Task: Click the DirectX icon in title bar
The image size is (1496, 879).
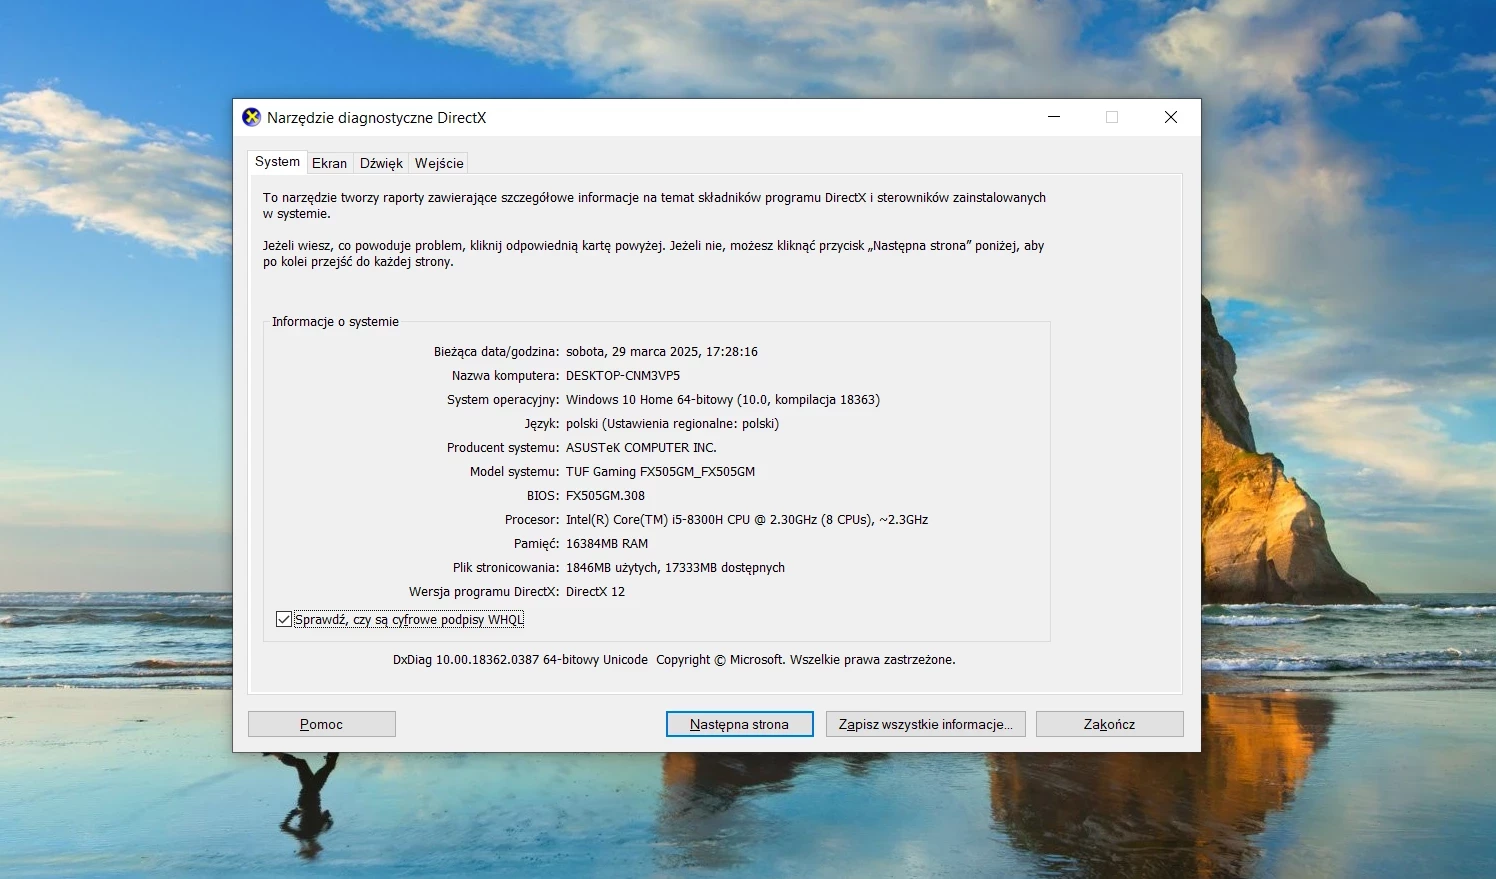Action: [252, 117]
